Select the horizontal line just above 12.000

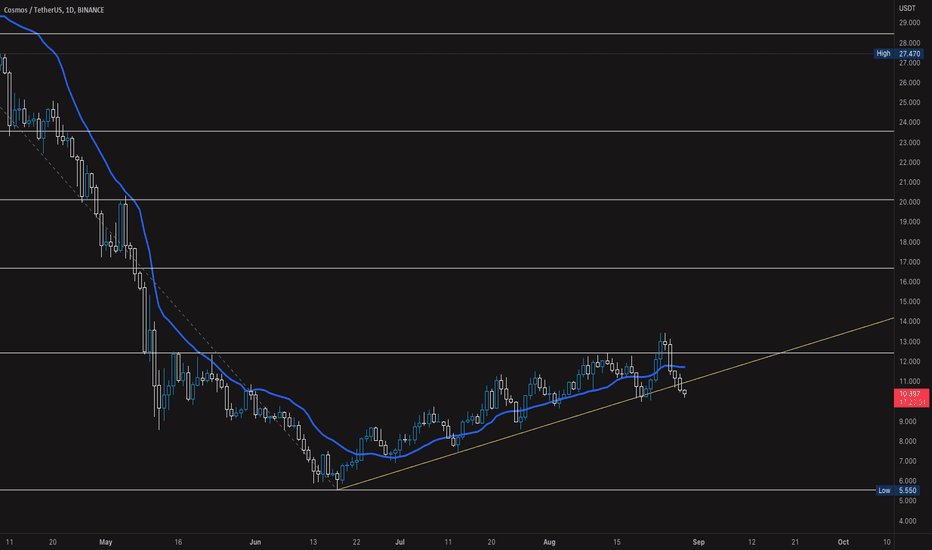tap(446, 353)
